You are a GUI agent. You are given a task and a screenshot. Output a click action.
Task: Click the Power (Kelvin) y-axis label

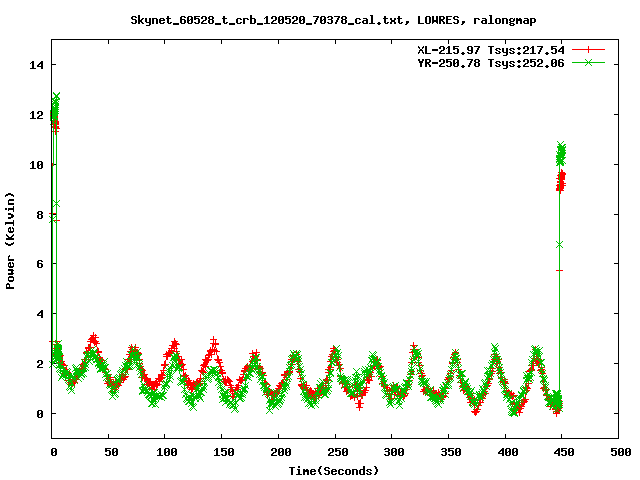click(10, 241)
